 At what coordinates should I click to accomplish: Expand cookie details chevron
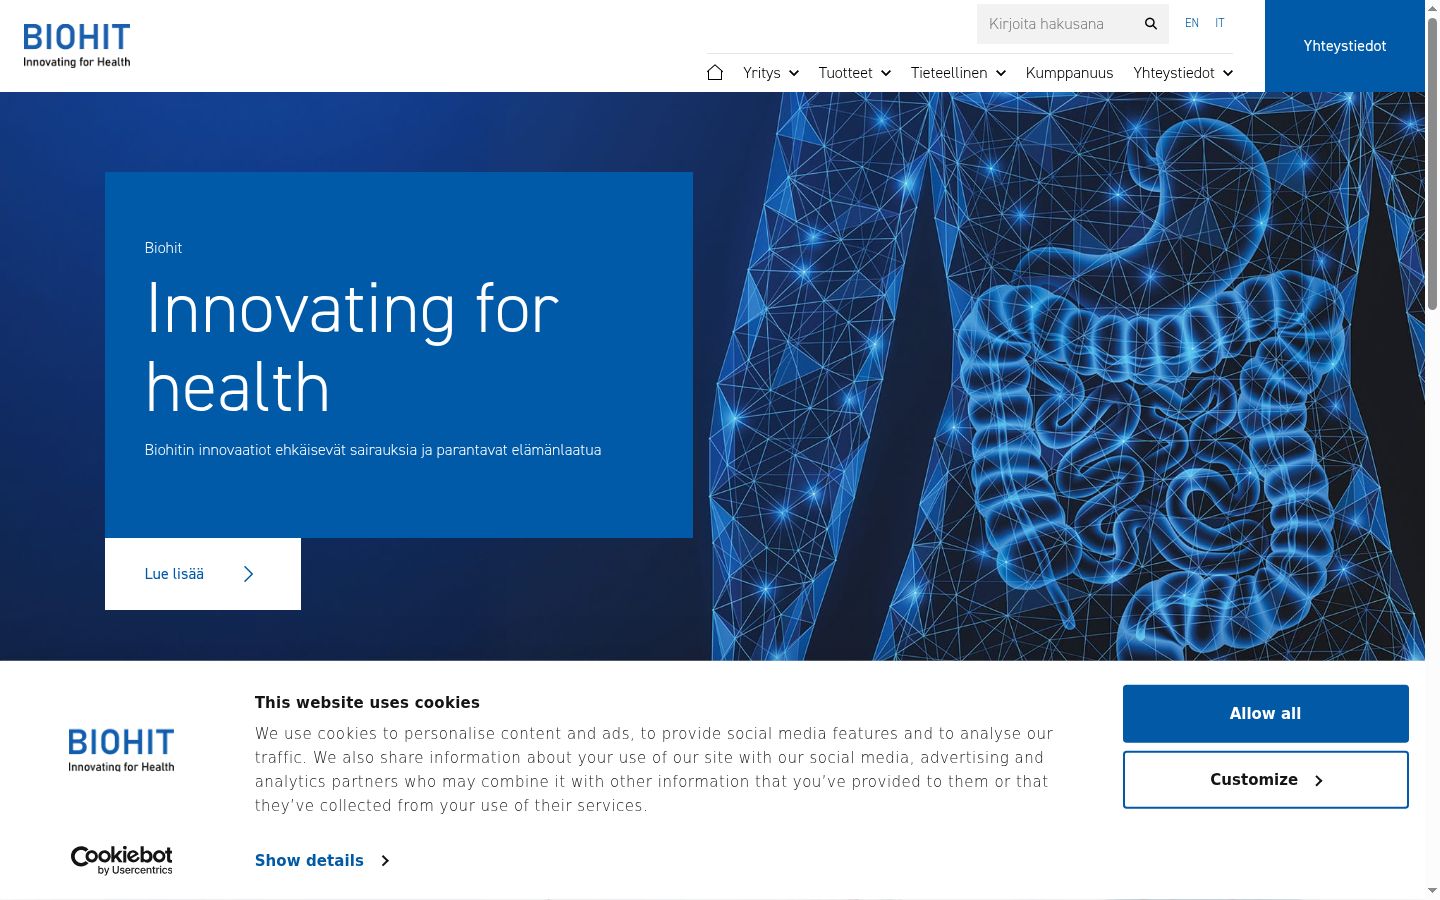coord(385,861)
